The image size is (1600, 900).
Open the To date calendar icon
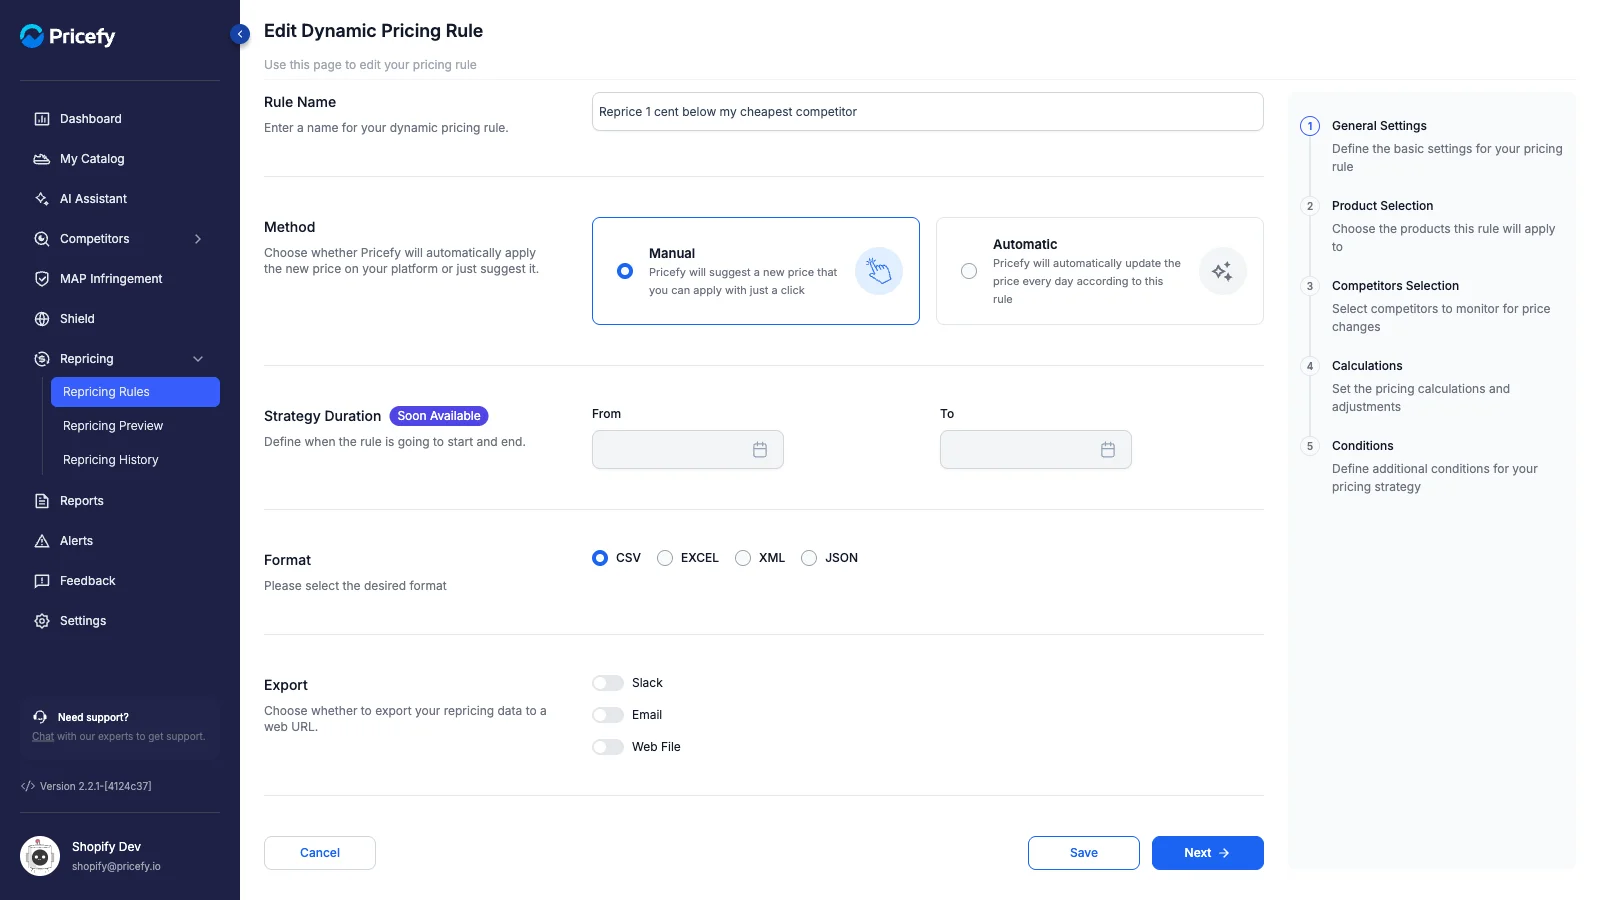pos(1108,450)
